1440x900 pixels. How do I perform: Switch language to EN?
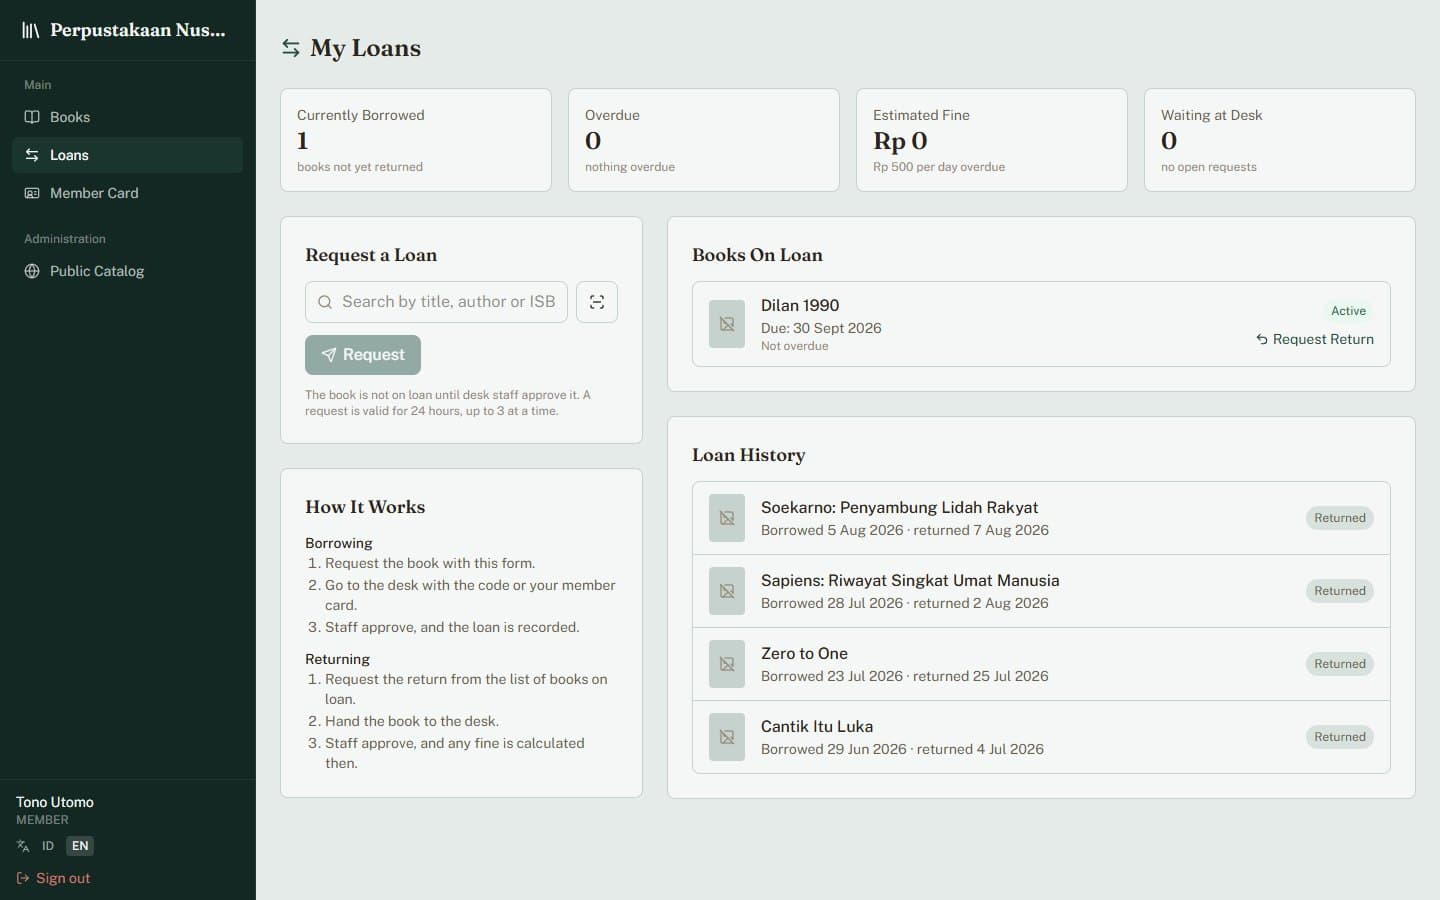[80, 846]
